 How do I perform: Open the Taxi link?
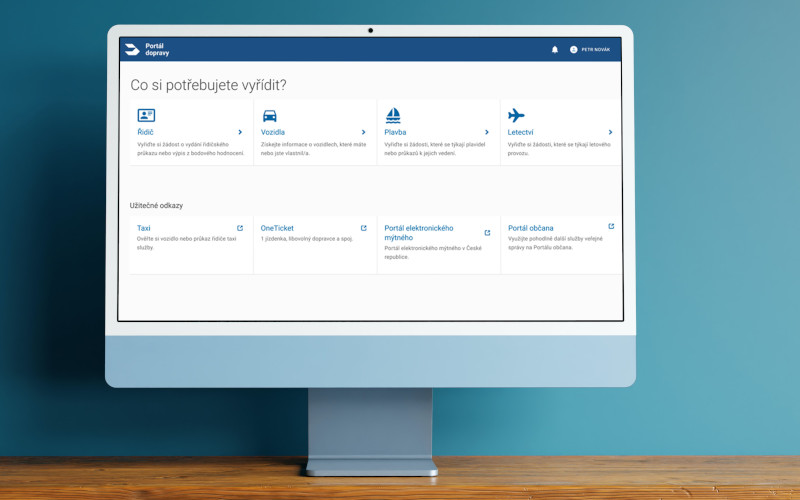(x=144, y=228)
